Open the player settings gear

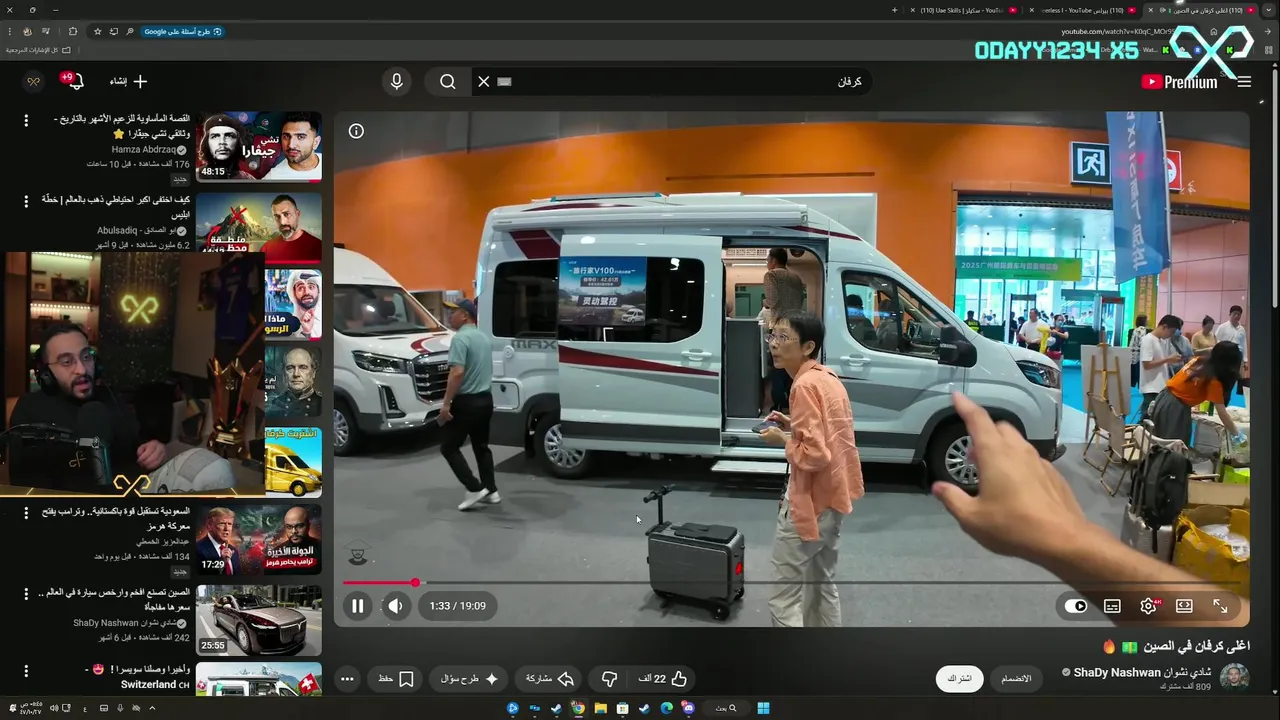pos(1148,606)
